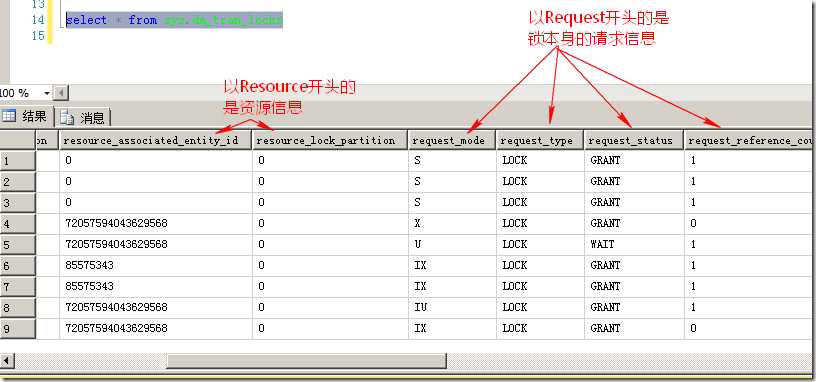Select row header 7
The height and width of the screenshot is (382, 816).
tap(18, 287)
